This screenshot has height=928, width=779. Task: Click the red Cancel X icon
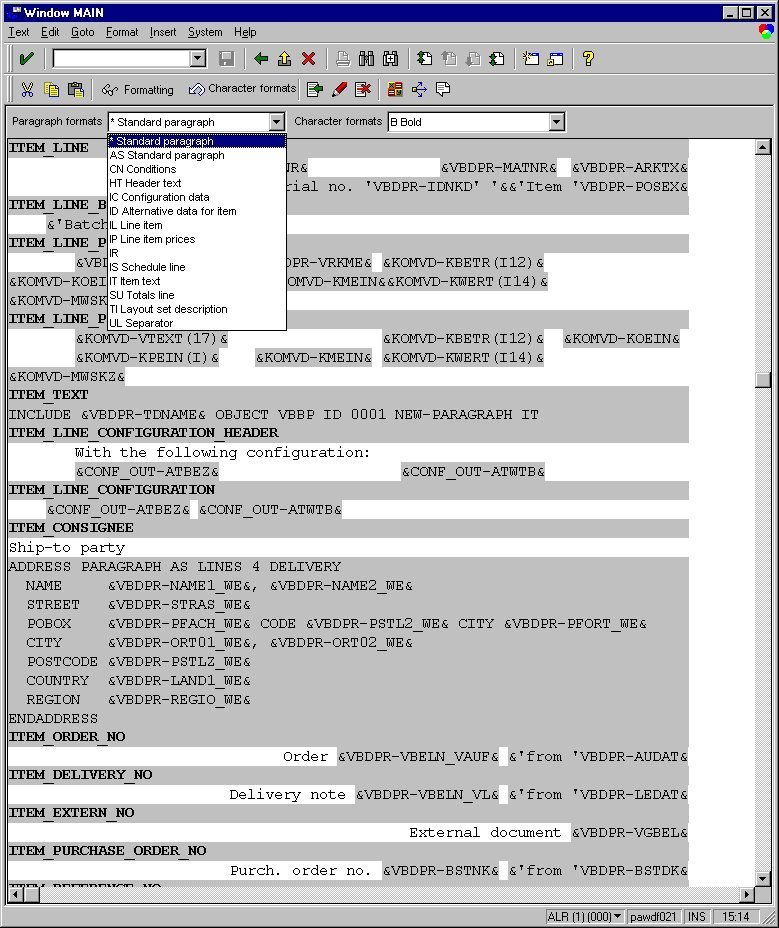pyautogui.click(x=309, y=59)
